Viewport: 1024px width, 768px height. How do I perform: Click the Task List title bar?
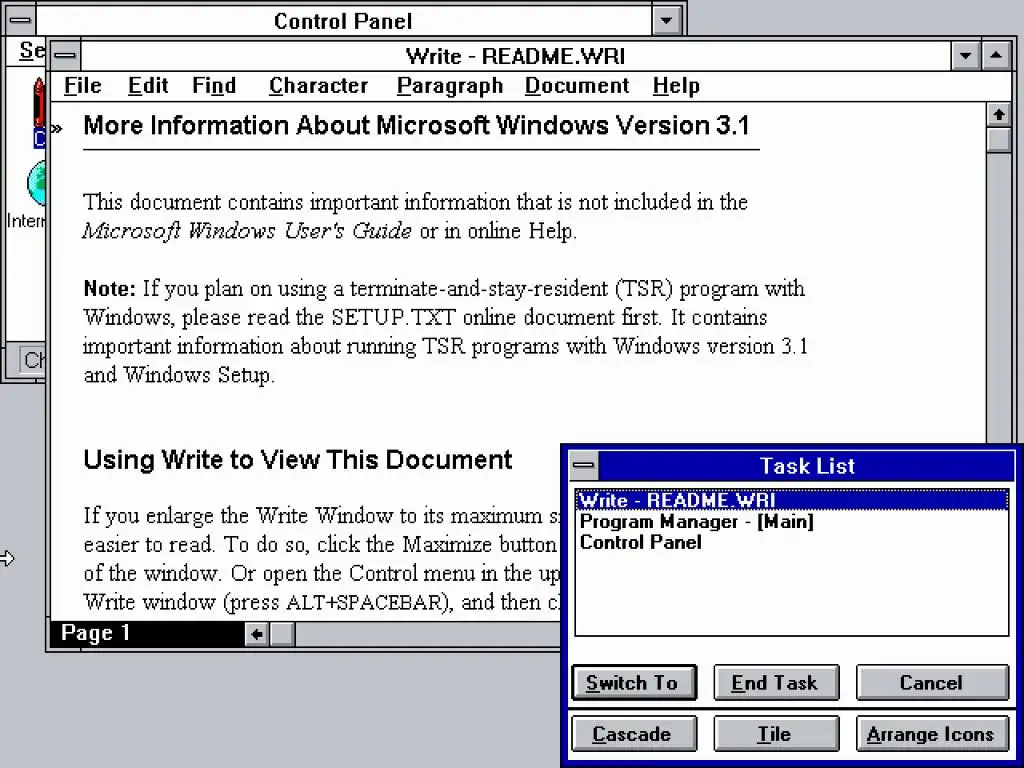coord(807,466)
